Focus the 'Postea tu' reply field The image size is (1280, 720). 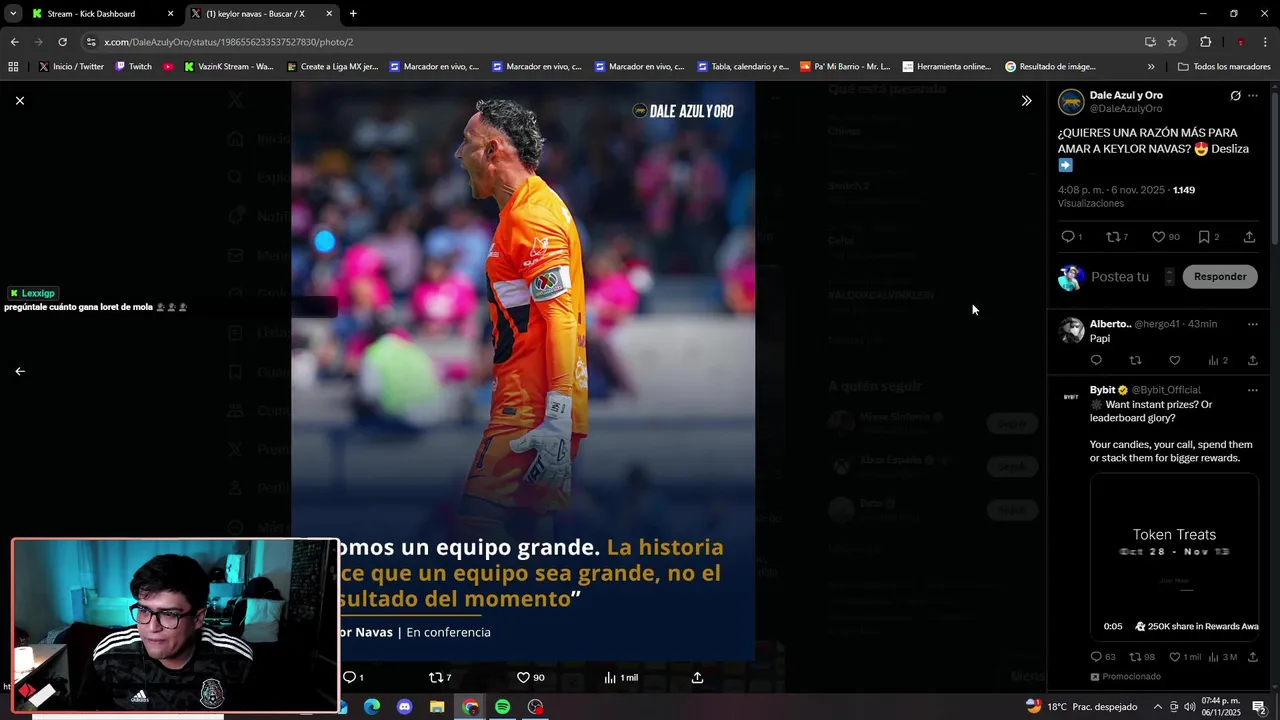click(1119, 277)
